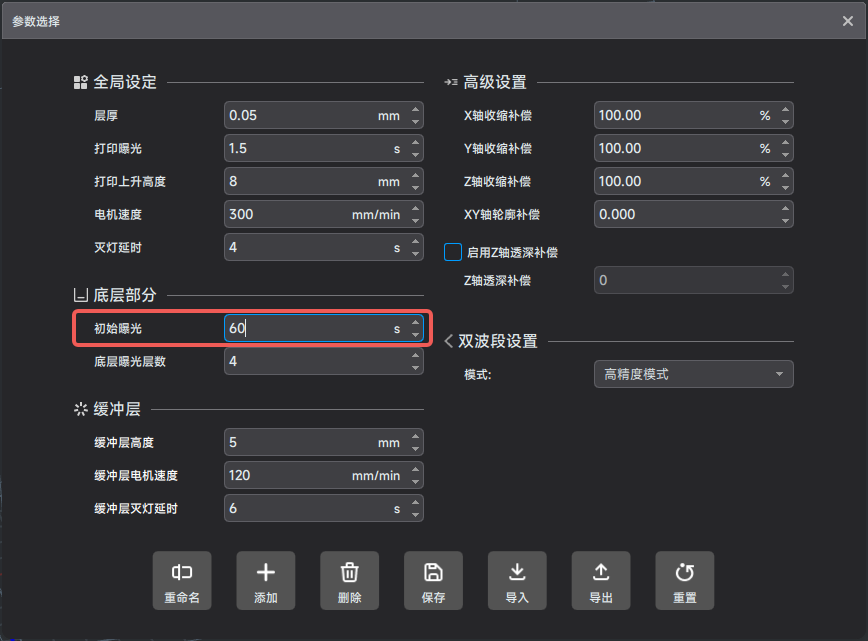
Task: Click the 缓冲层 sun-shaped icon
Action: (80, 408)
